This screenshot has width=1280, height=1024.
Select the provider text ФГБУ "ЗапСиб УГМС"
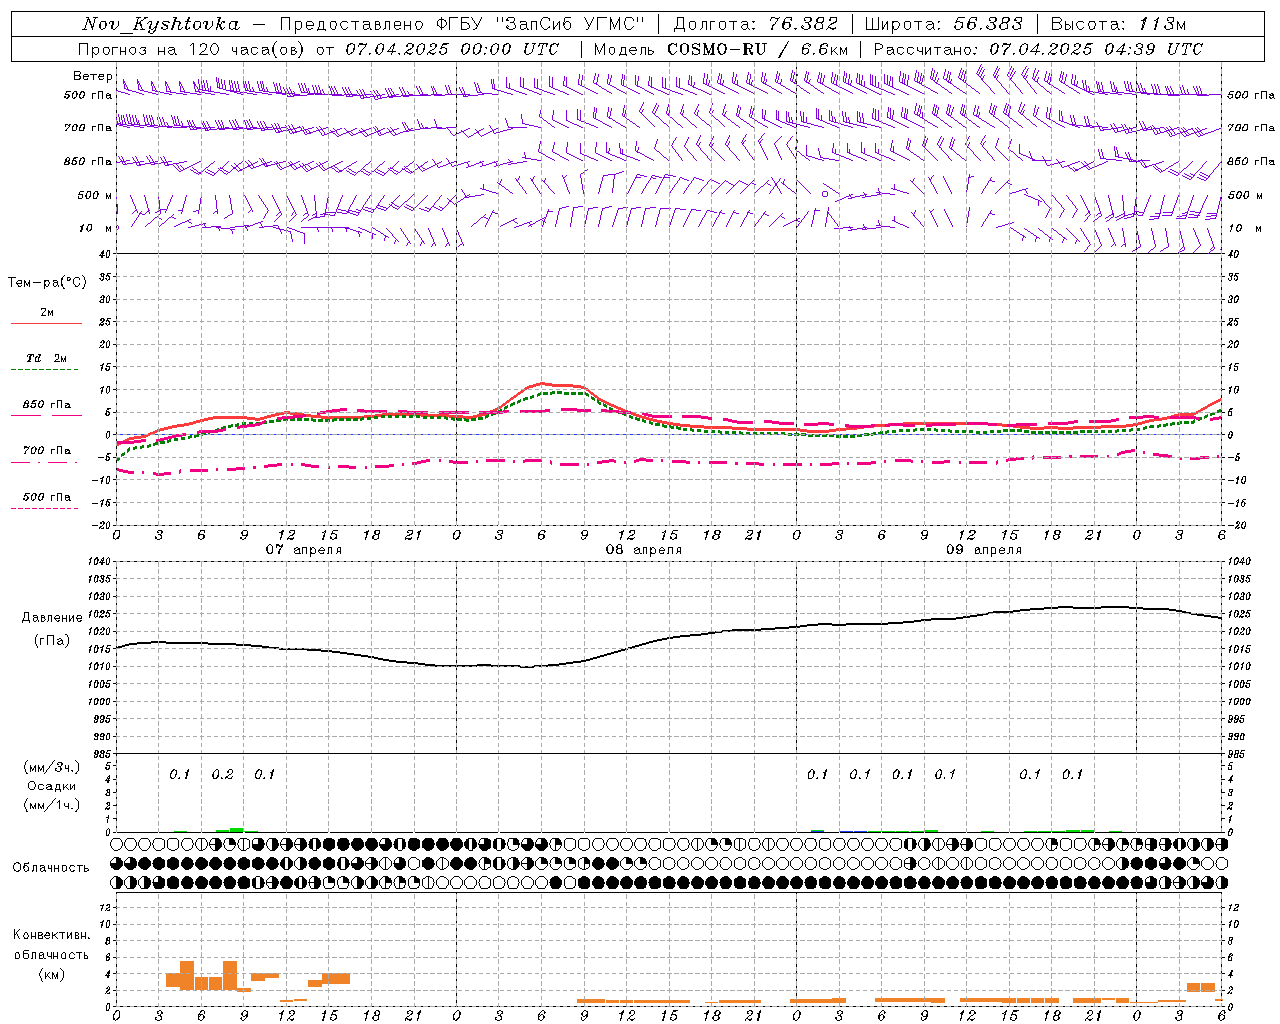(541, 24)
